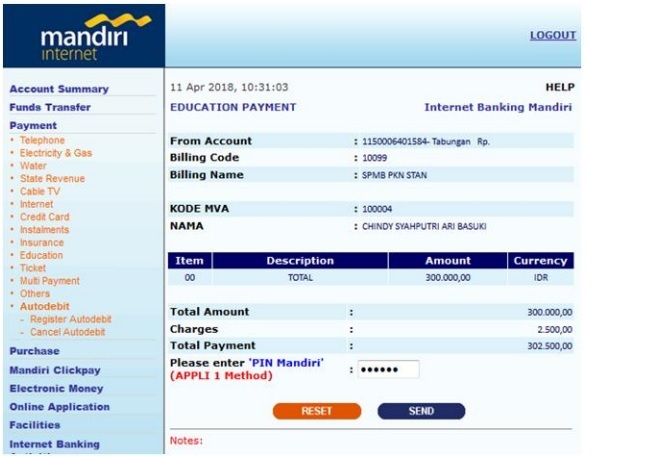Open the Facilities menu
This screenshot has height=456, width=661.
[x=35, y=425]
